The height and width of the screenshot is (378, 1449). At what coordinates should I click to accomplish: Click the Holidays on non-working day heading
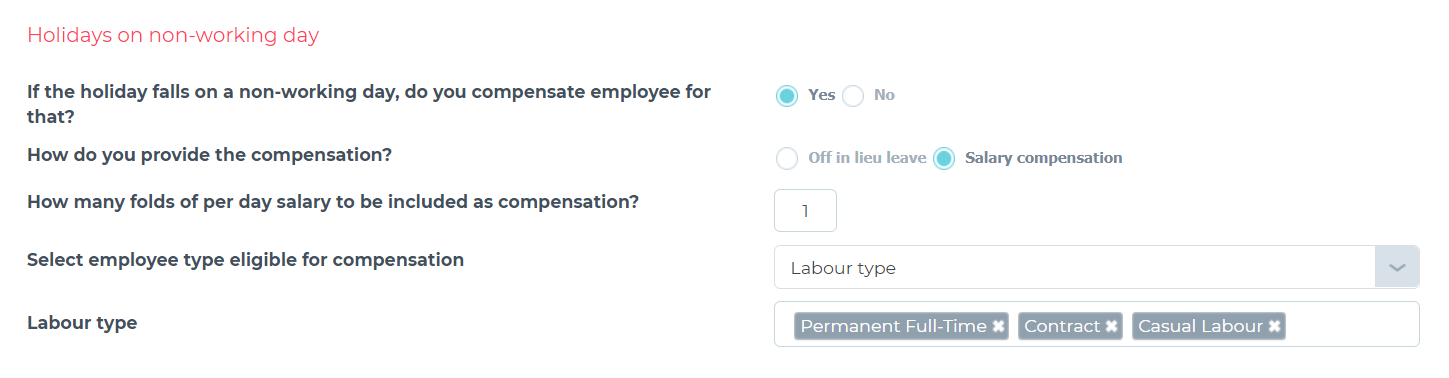click(173, 36)
